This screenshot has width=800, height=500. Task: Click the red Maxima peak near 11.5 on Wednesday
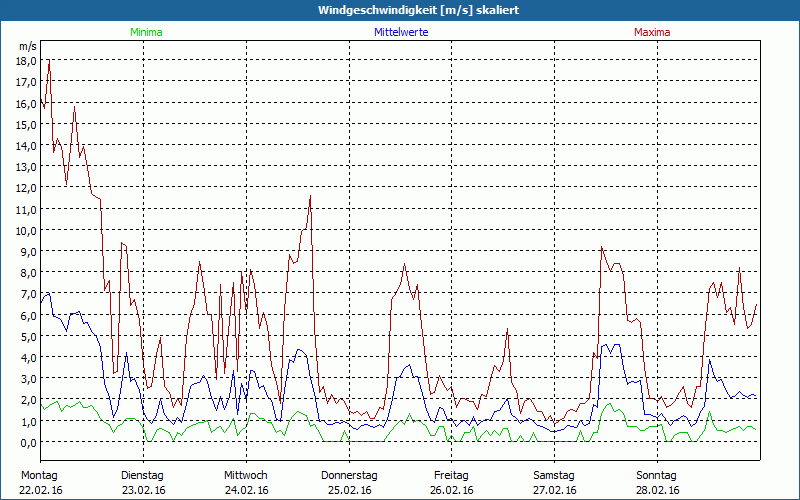click(x=310, y=196)
